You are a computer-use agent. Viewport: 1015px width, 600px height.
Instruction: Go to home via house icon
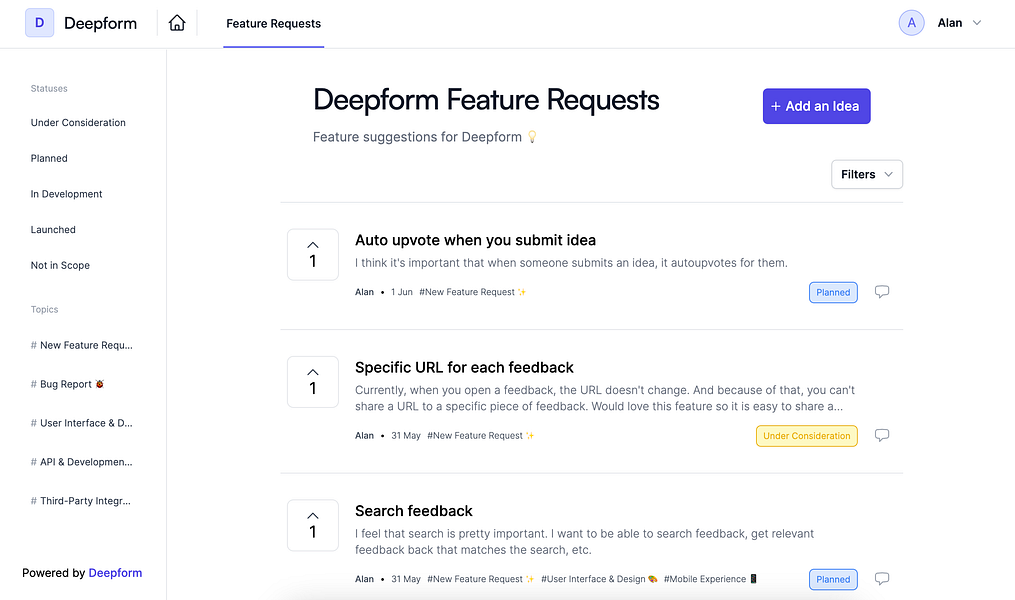[x=177, y=23]
